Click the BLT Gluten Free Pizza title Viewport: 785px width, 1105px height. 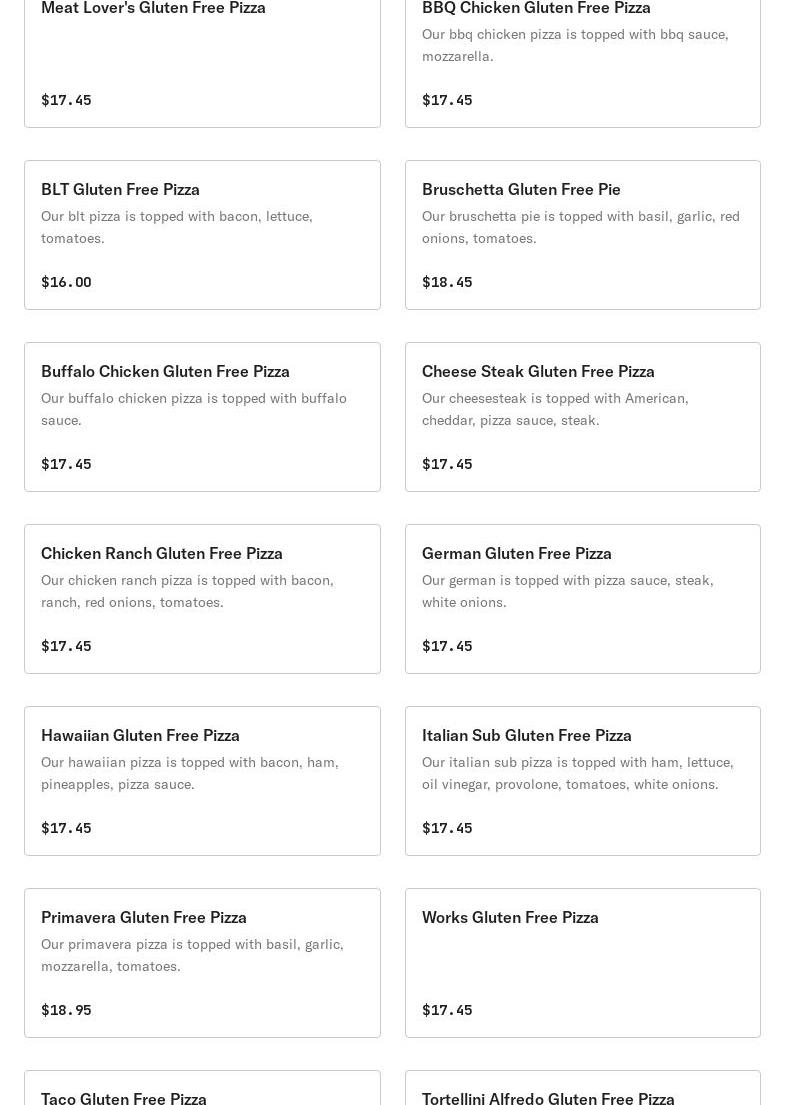coord(120,189)
